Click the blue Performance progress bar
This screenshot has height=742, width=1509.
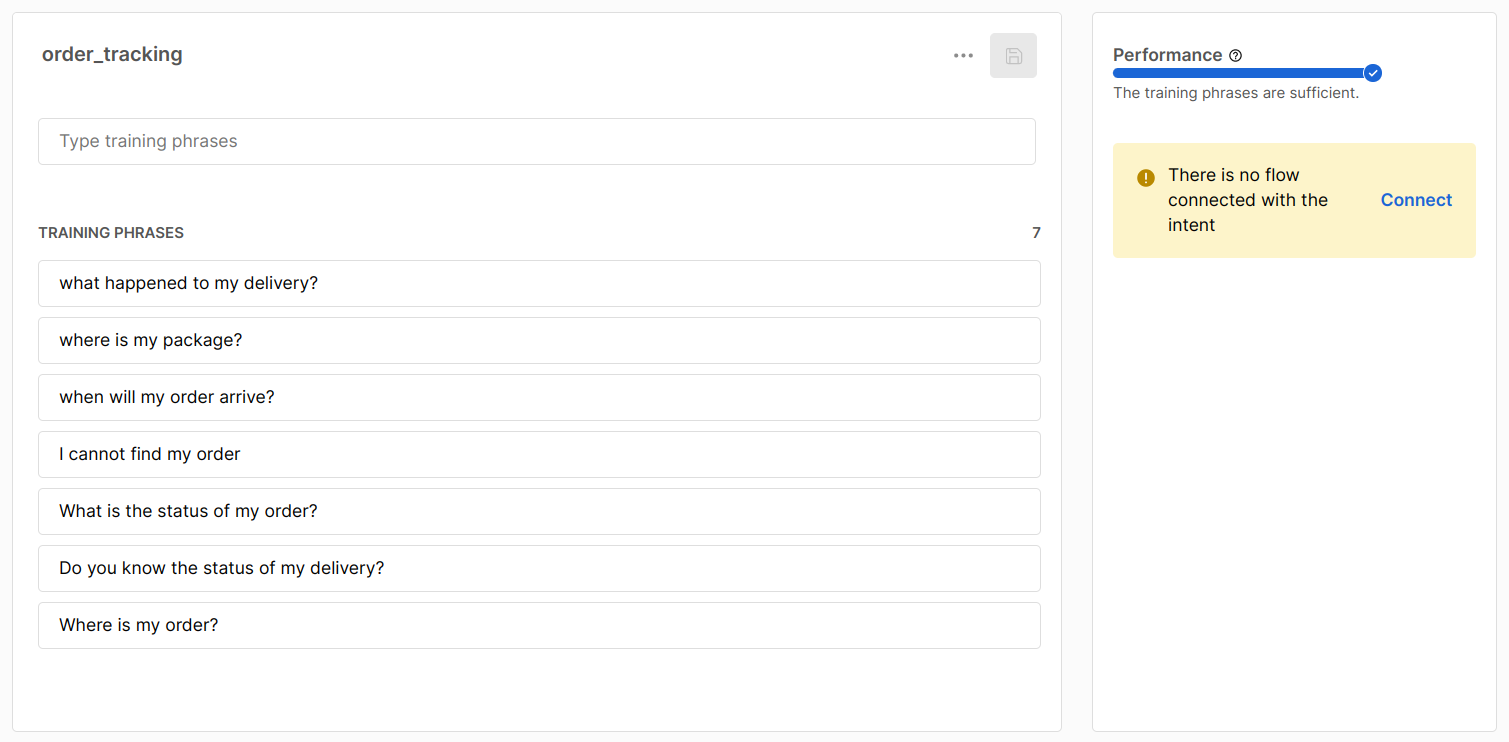click(x=1238, y=73)
